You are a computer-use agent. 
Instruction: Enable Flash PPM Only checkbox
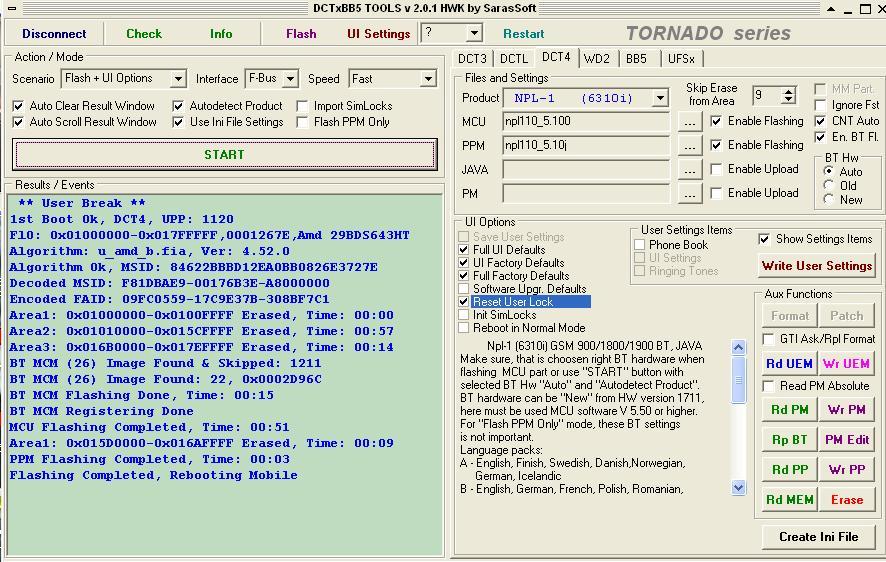click(302, 122)
